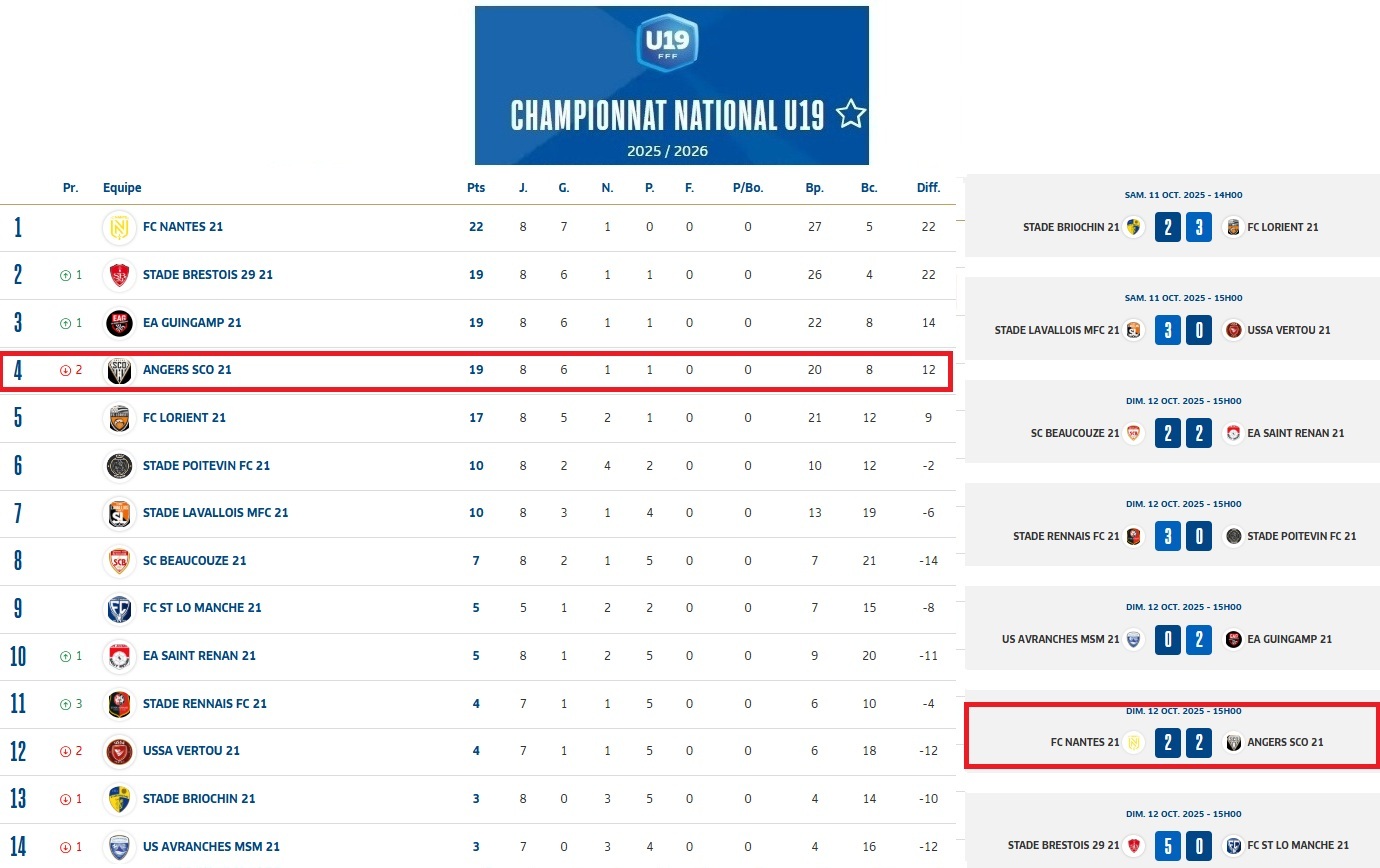The image size is (1380, 868).
Task: Click the Angers SCO crest in standings
Action: click(119, 370)
